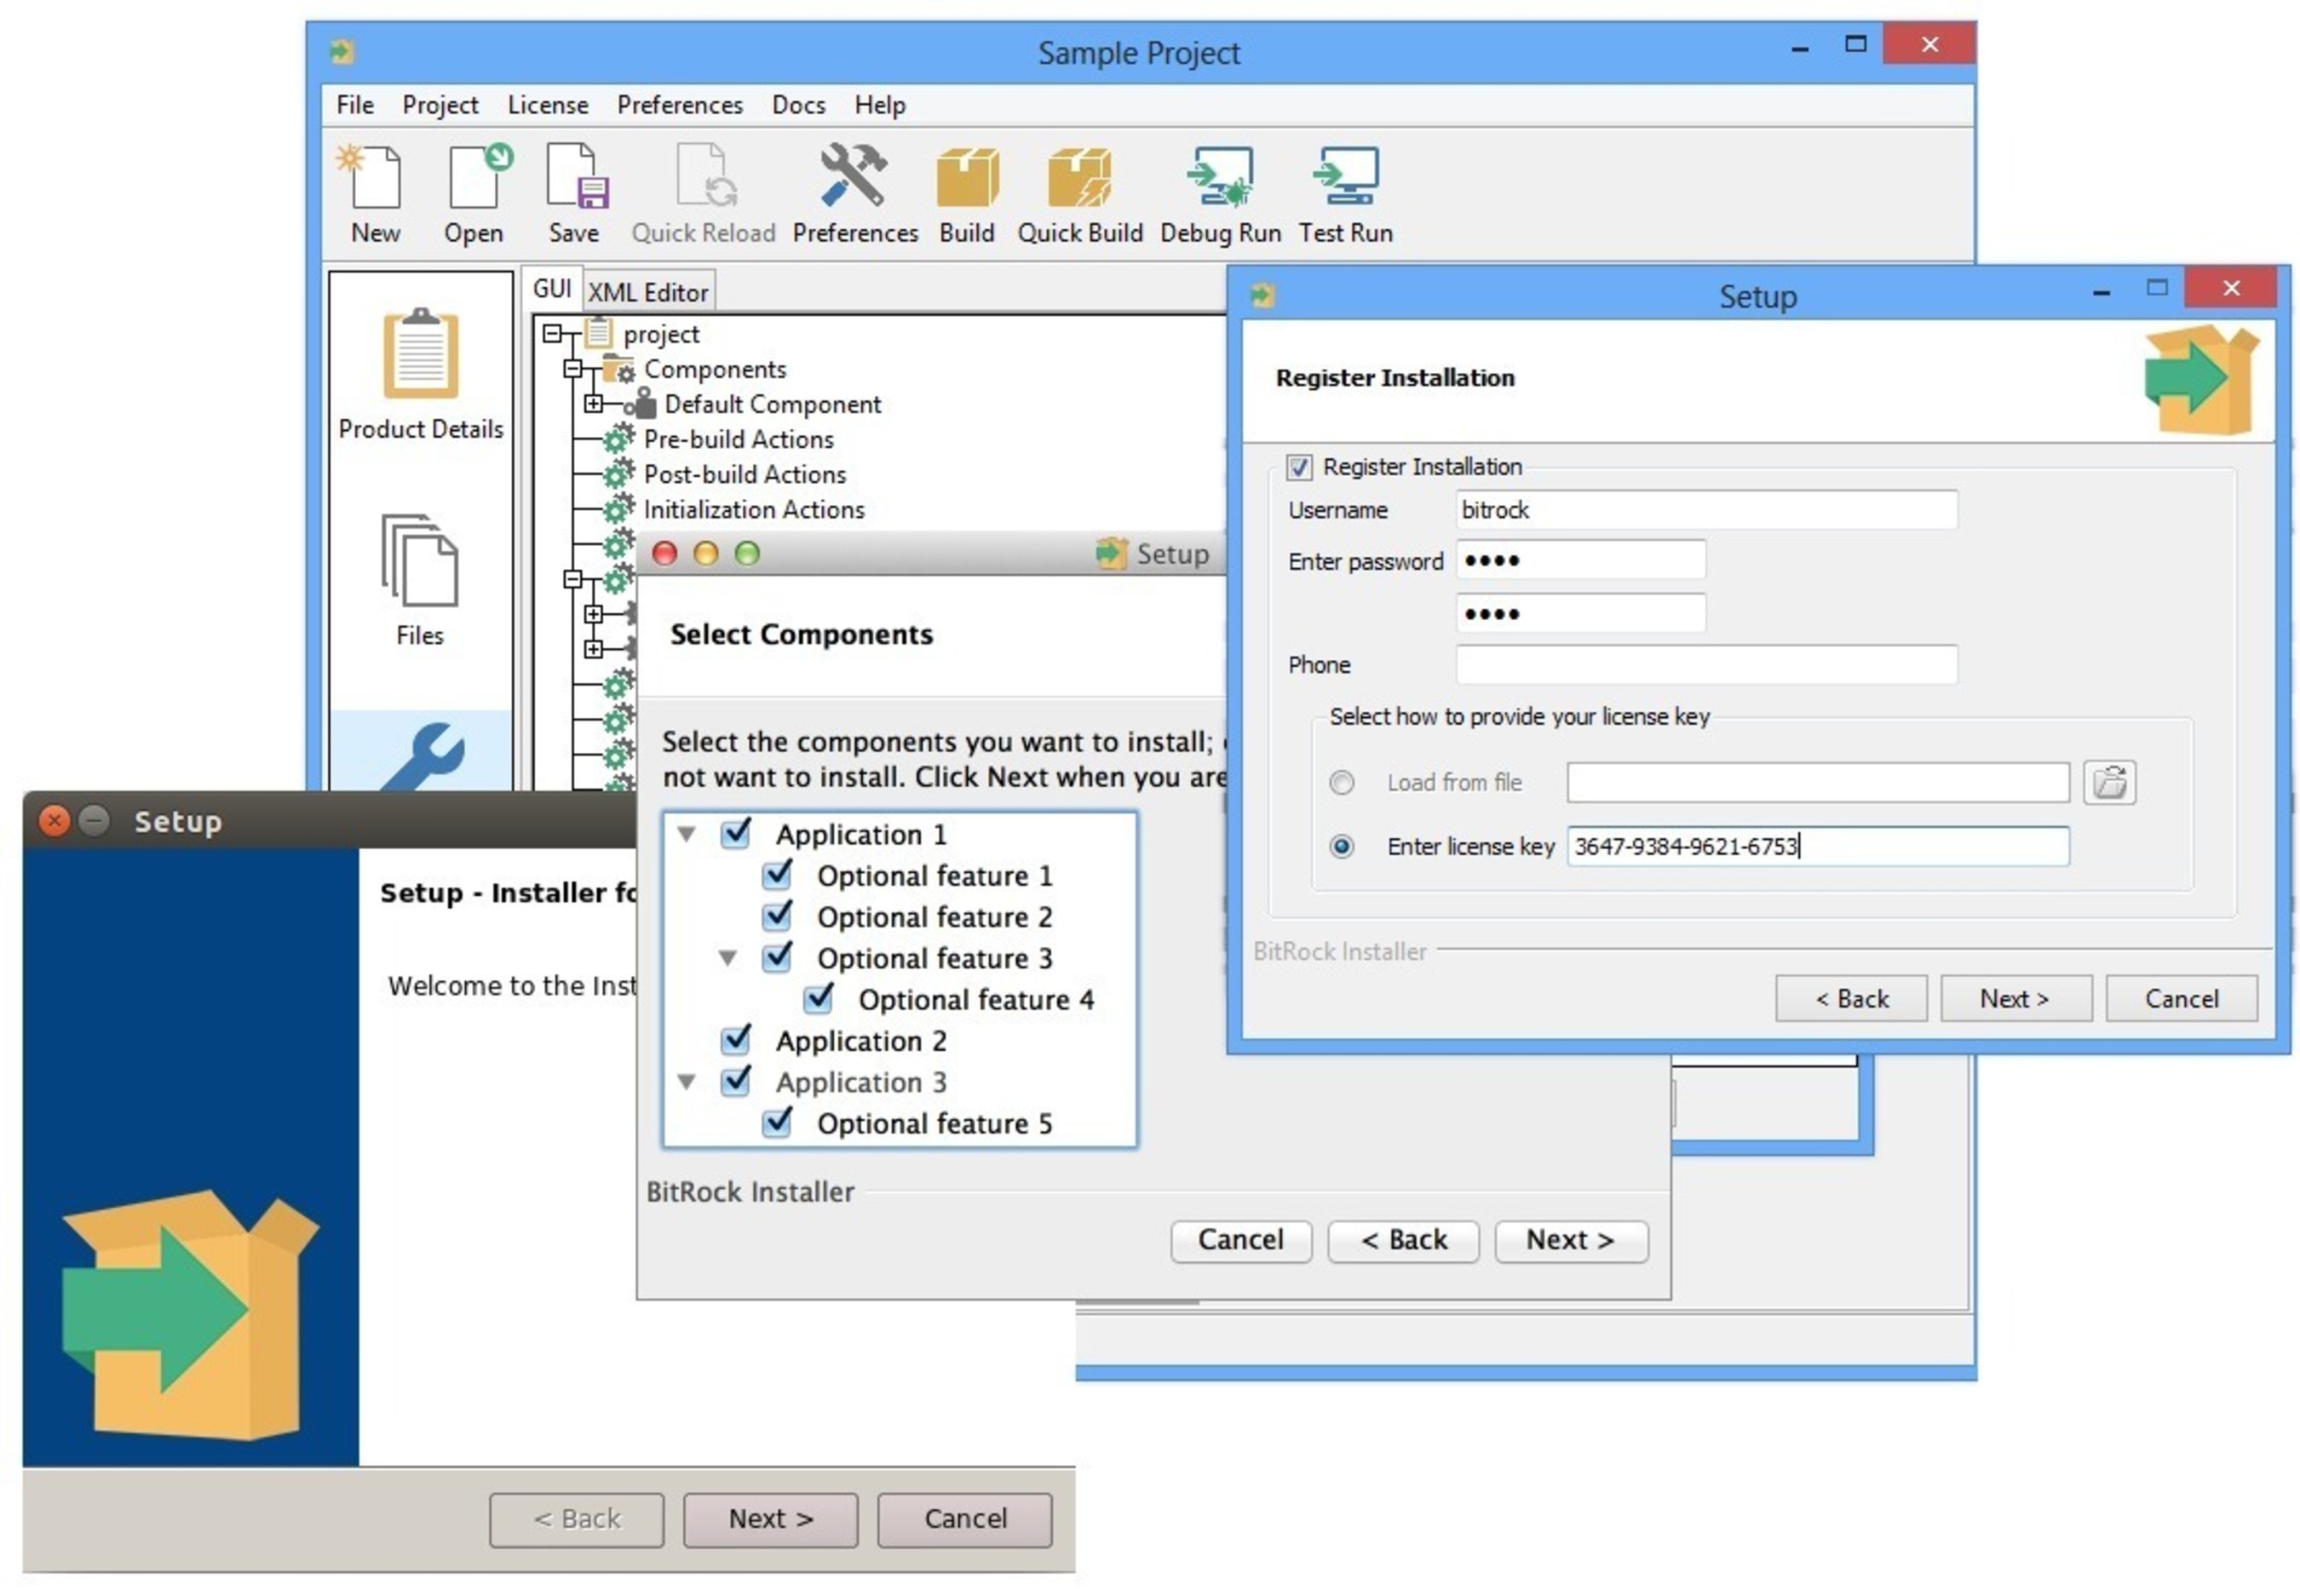Image resolution: width=2300 pixels, height=1596 pixels.
Task: Click Next in the Select Components dialog
Action: tap(1570, 1241)
